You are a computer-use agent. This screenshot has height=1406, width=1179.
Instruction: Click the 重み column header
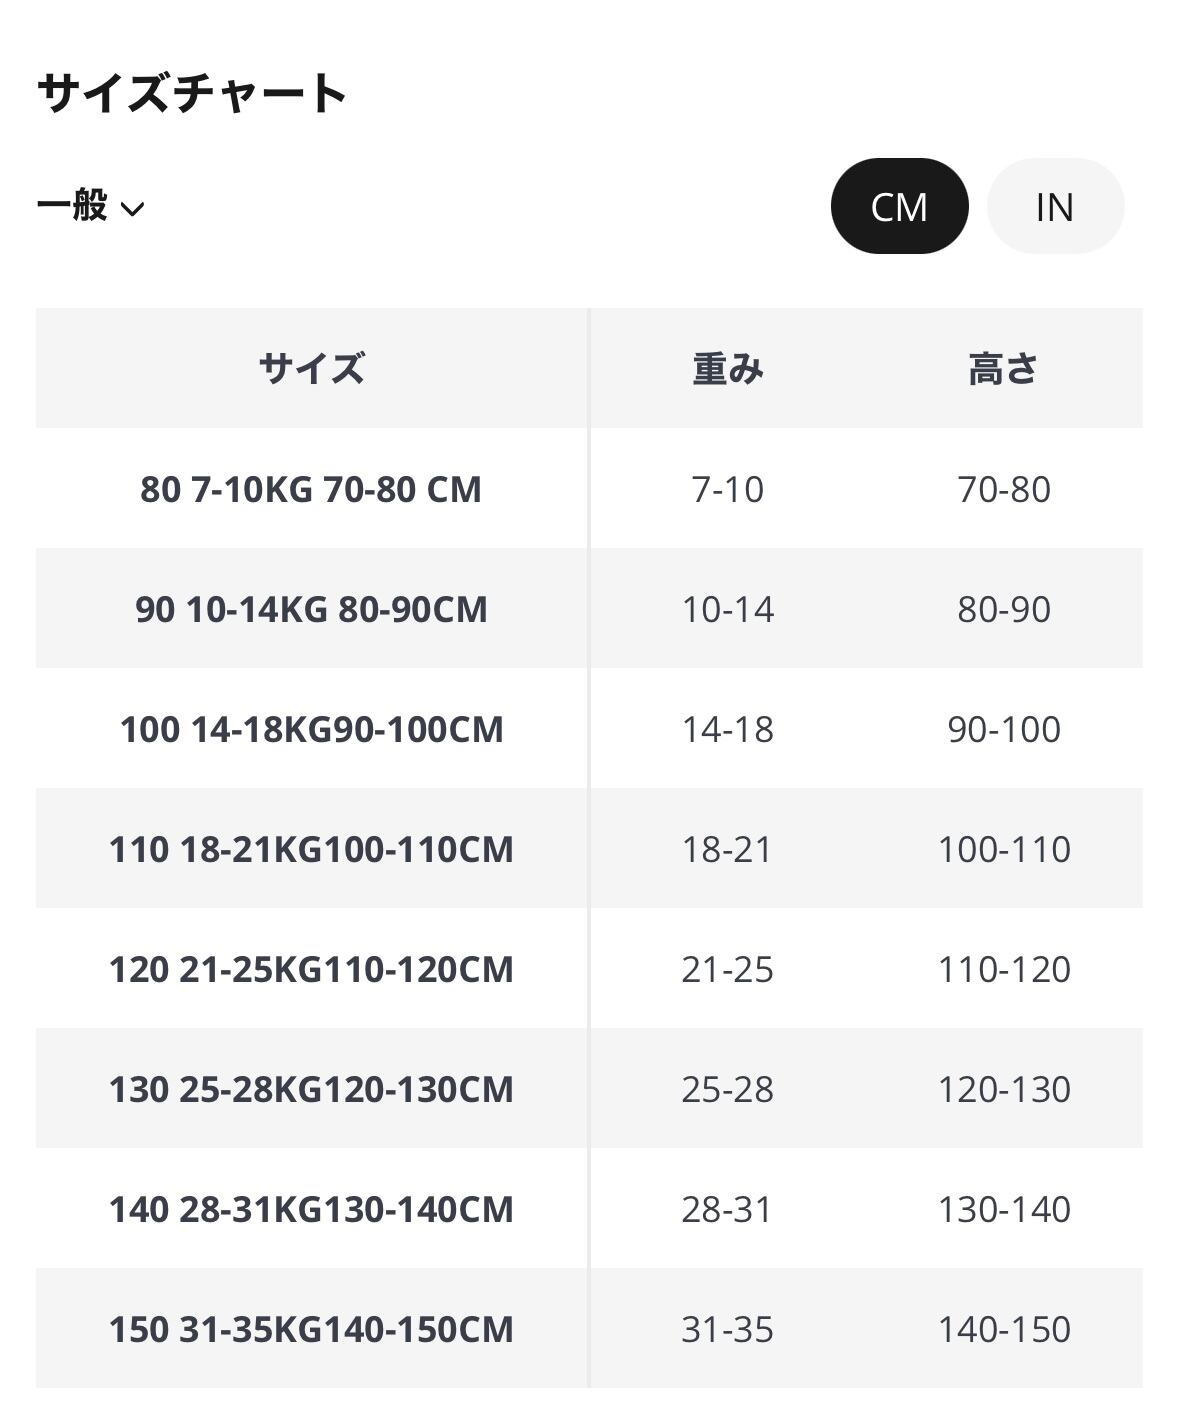[x=728, y=368]
